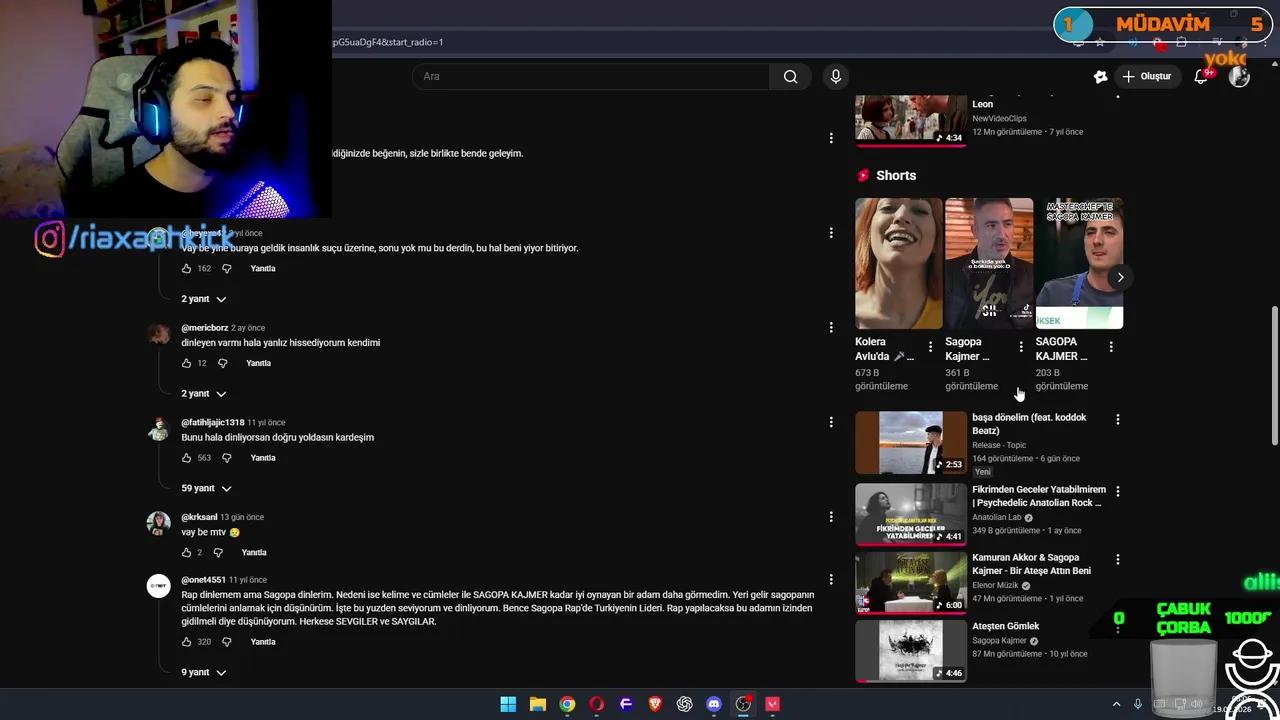This screenshot has height=720, width=1280.
Task: Start voice search with microphone icon
Action: point(836,76)
